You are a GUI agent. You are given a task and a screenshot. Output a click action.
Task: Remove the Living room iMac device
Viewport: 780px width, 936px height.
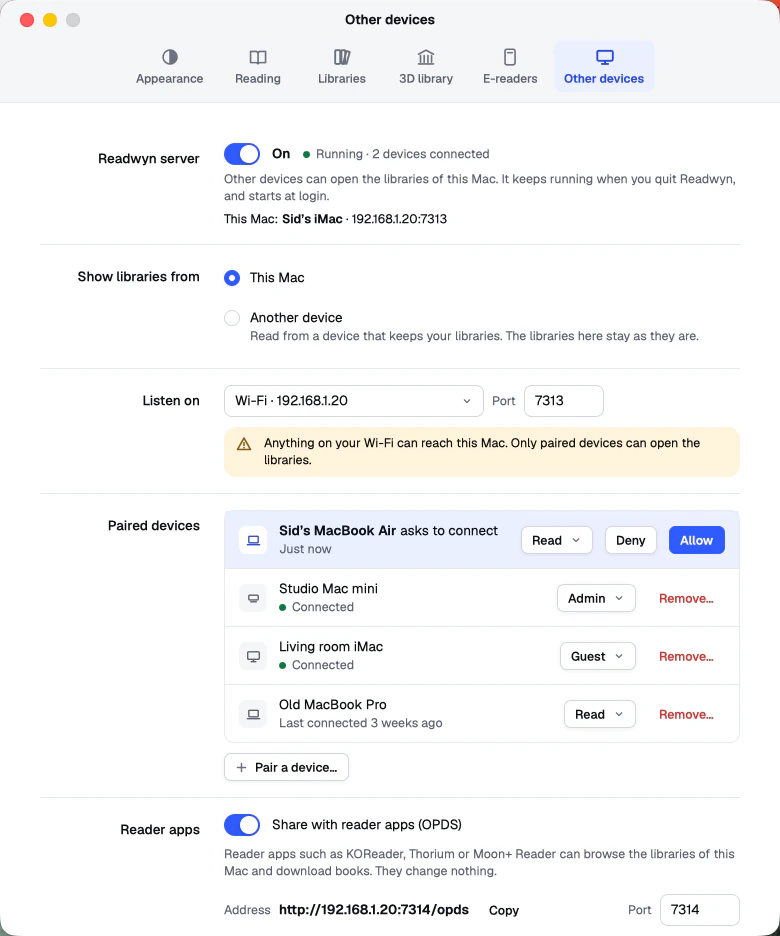(686, 657)
